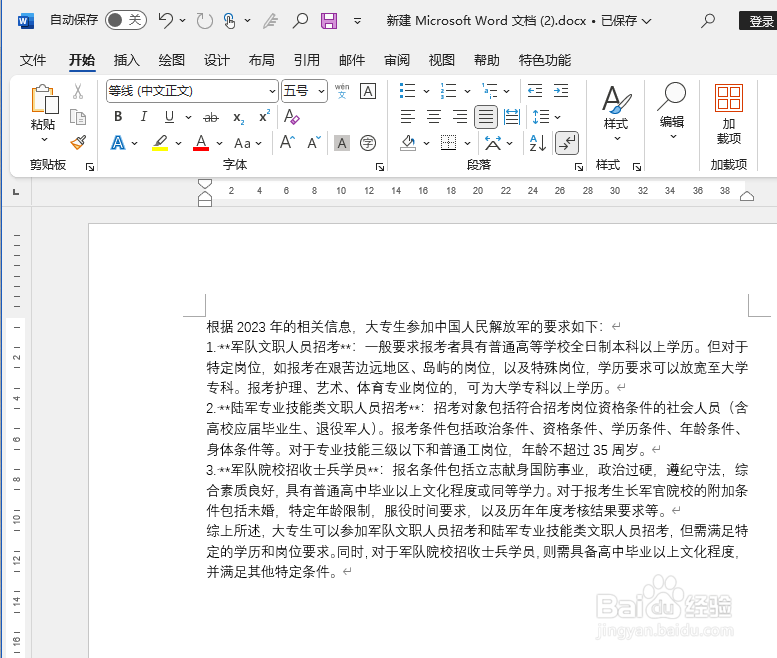The height and width of the screenshot is (658, 777).
Task: Expand multilevel list options arrow
Action: (506, 91)
